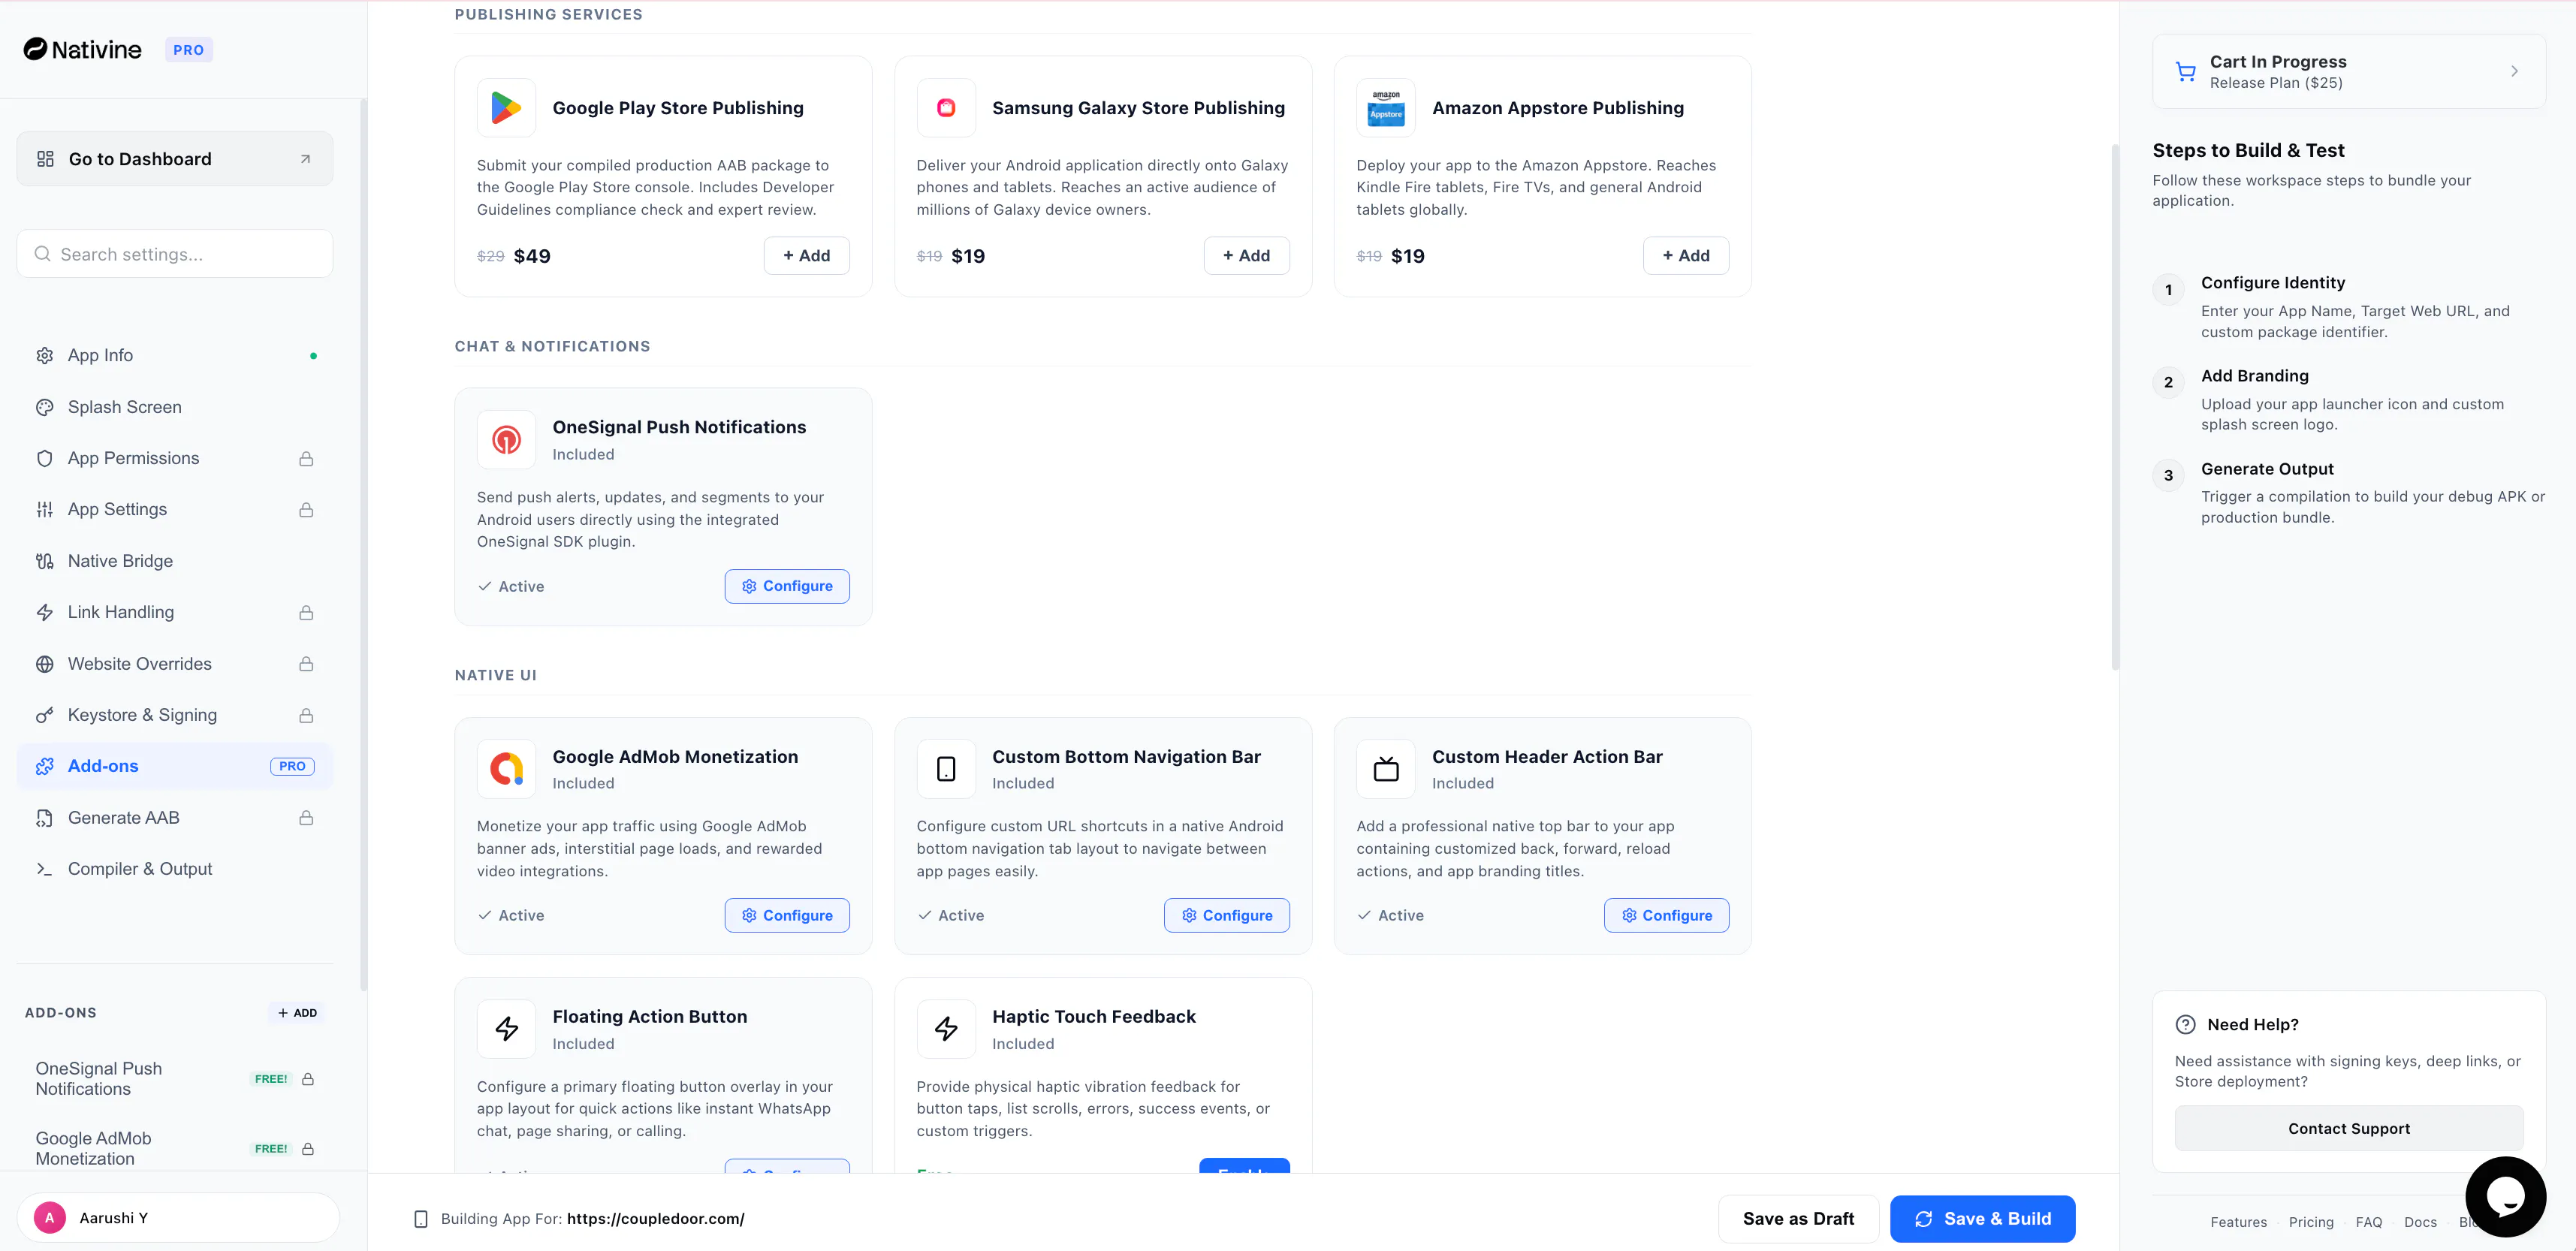Open the FAQ footer link

tap(2368, 1222)
